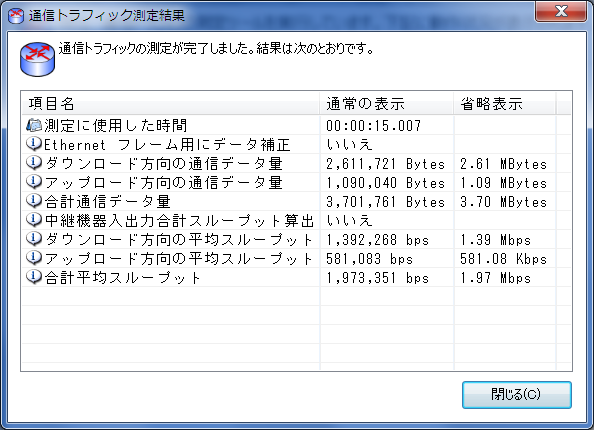Select the 581.08 Kbps upload throughput cell
594x430 pixels.
[x=503, y=259]
